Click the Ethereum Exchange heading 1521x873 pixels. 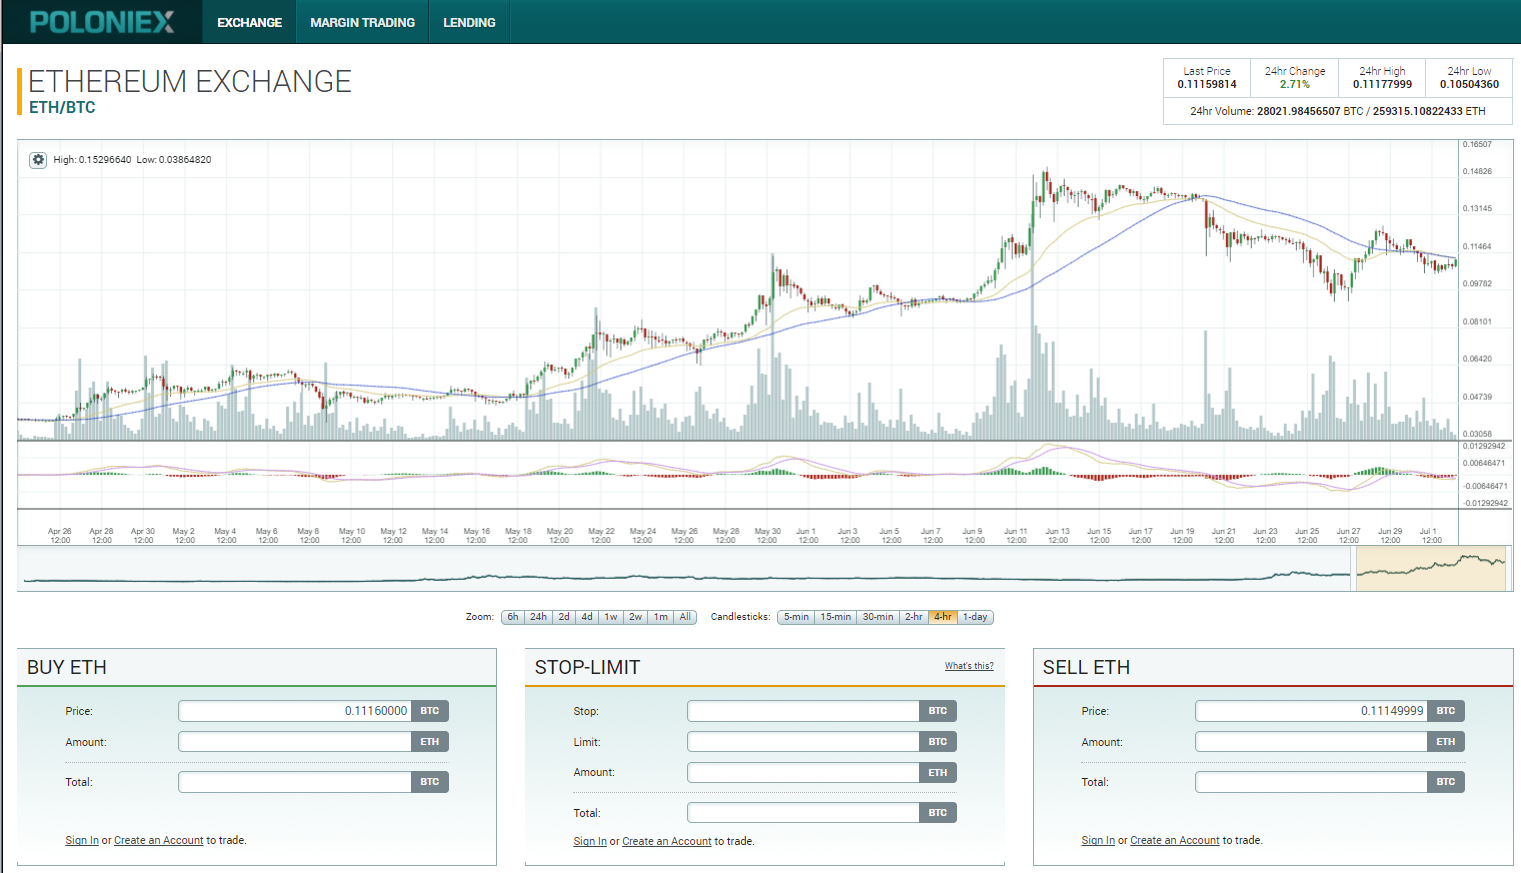[x=190, y=81]
